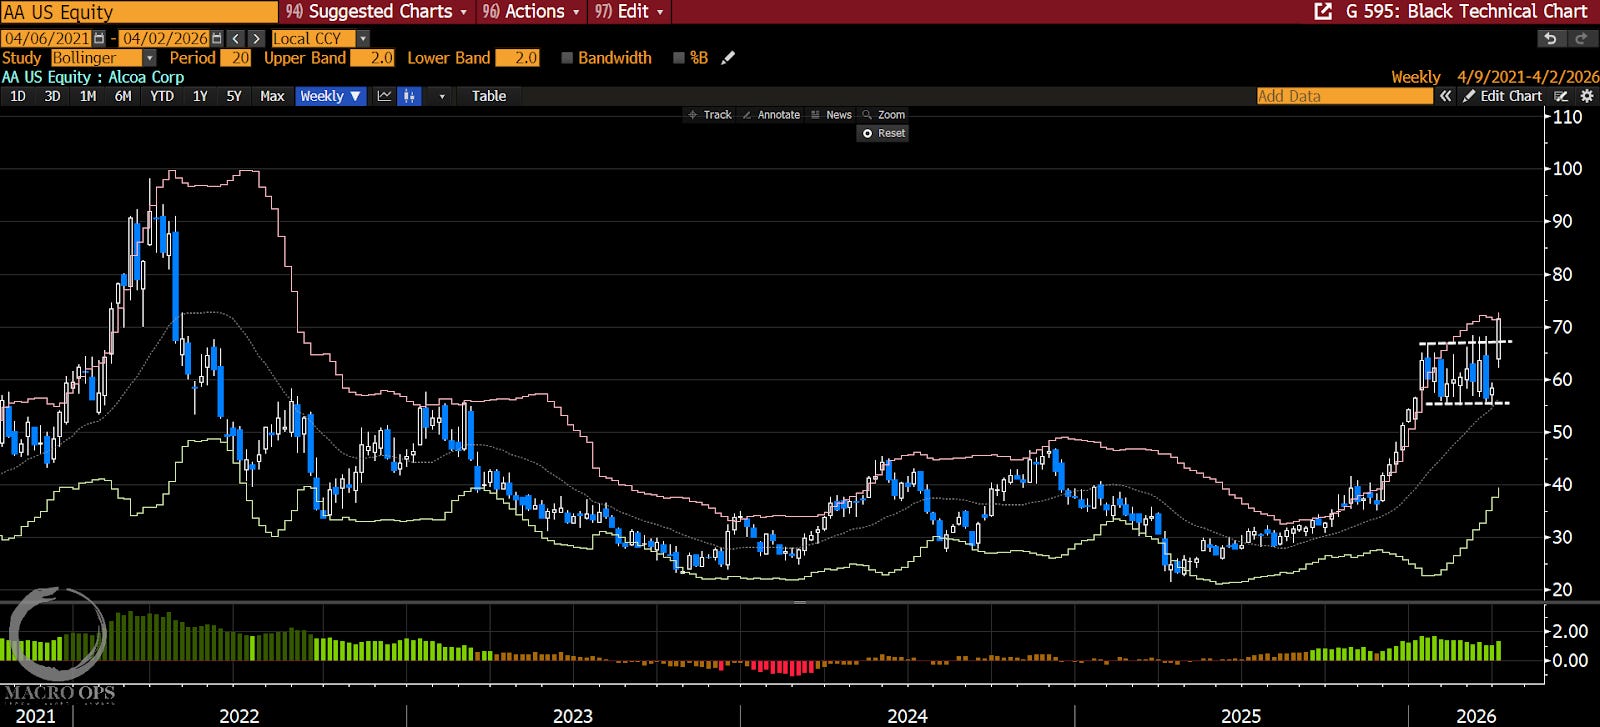The width and height of the screenshot is (1600, 727).
Task: Click the 2022 label on time axis
Action: 239,716
